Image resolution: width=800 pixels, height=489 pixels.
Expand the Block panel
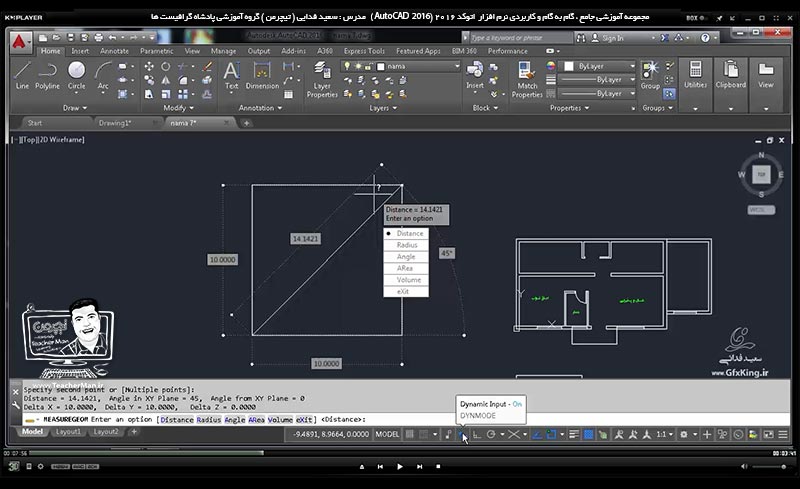click(485, 108)
